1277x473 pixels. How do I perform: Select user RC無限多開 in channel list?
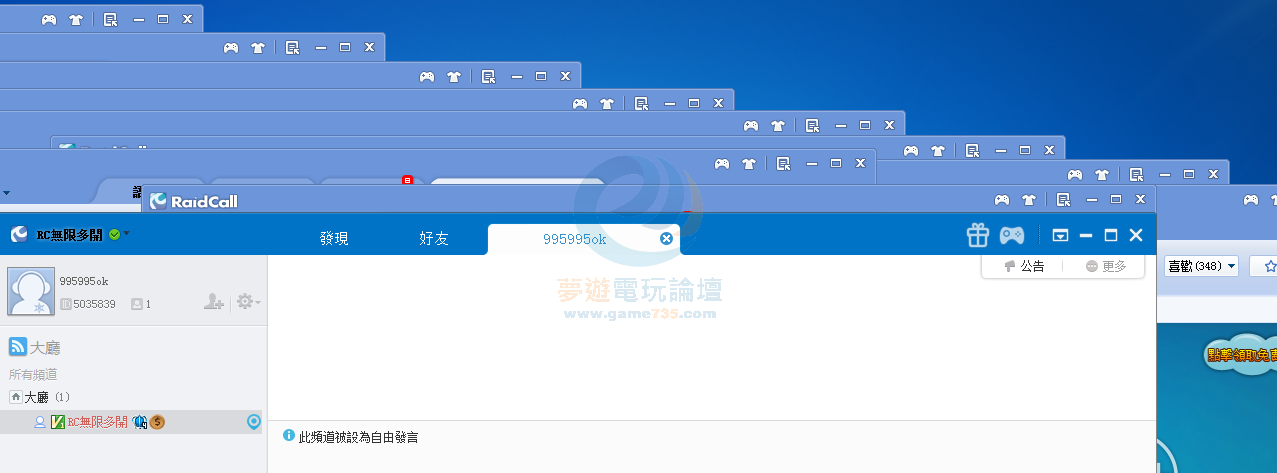tap(97, 422)
